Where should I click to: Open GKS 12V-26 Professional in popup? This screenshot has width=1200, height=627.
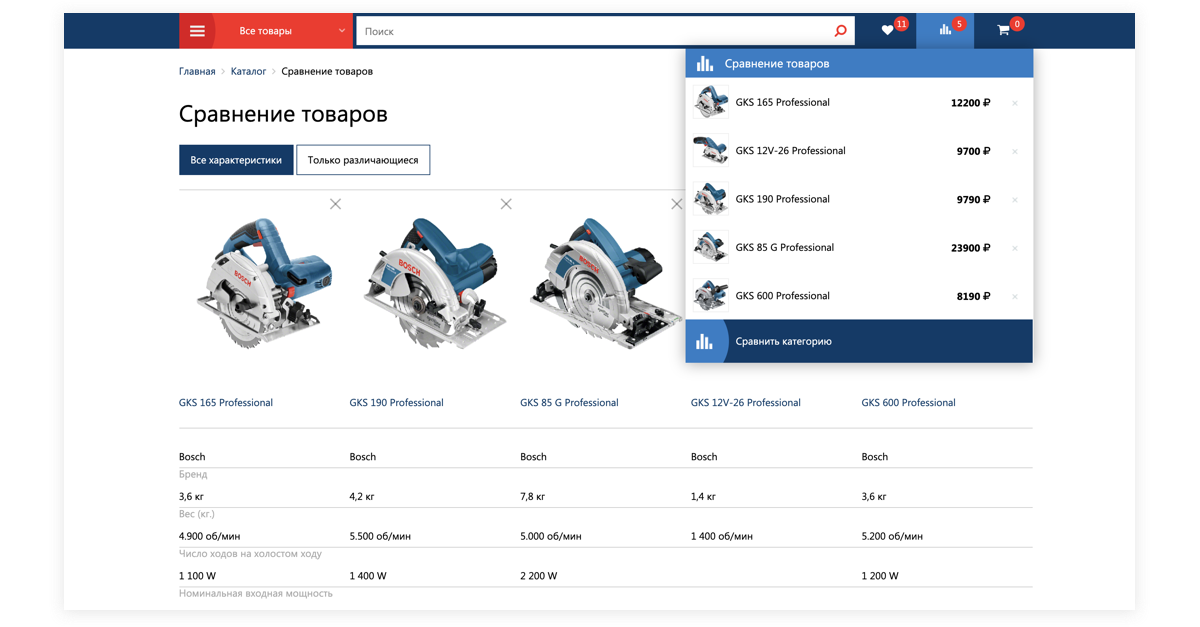[790, 151]
